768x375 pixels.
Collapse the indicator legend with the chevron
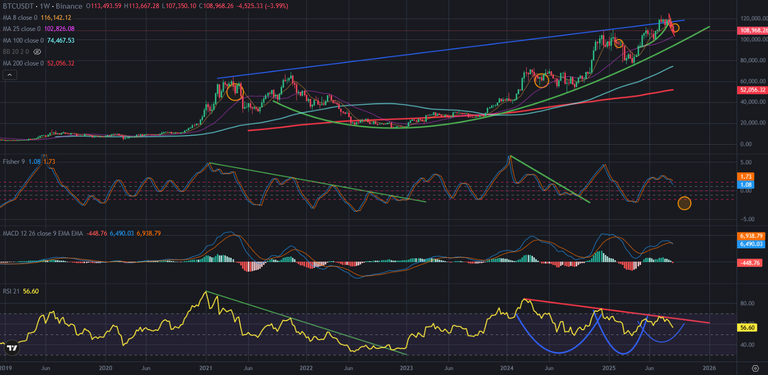[x=9, y=74]
